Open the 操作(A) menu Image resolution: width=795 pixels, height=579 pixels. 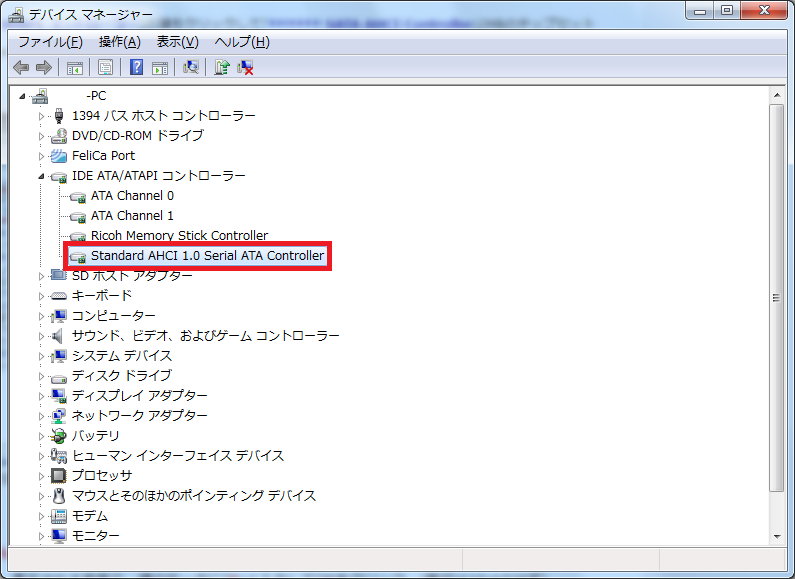click(x=120, y=42)
